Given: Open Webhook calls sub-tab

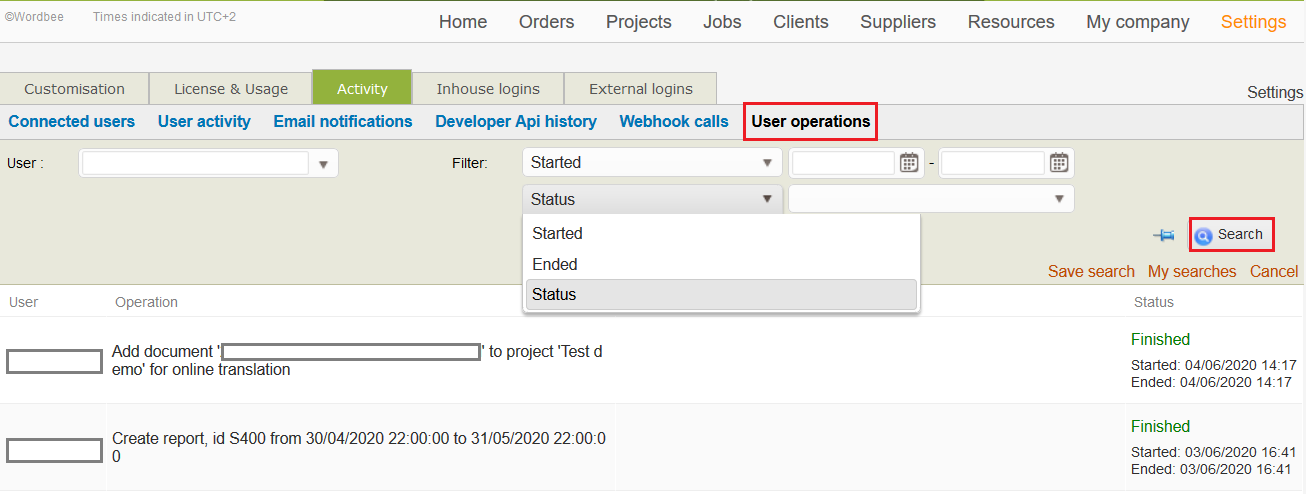Looking at the screenshot, I should pos(673,121).
